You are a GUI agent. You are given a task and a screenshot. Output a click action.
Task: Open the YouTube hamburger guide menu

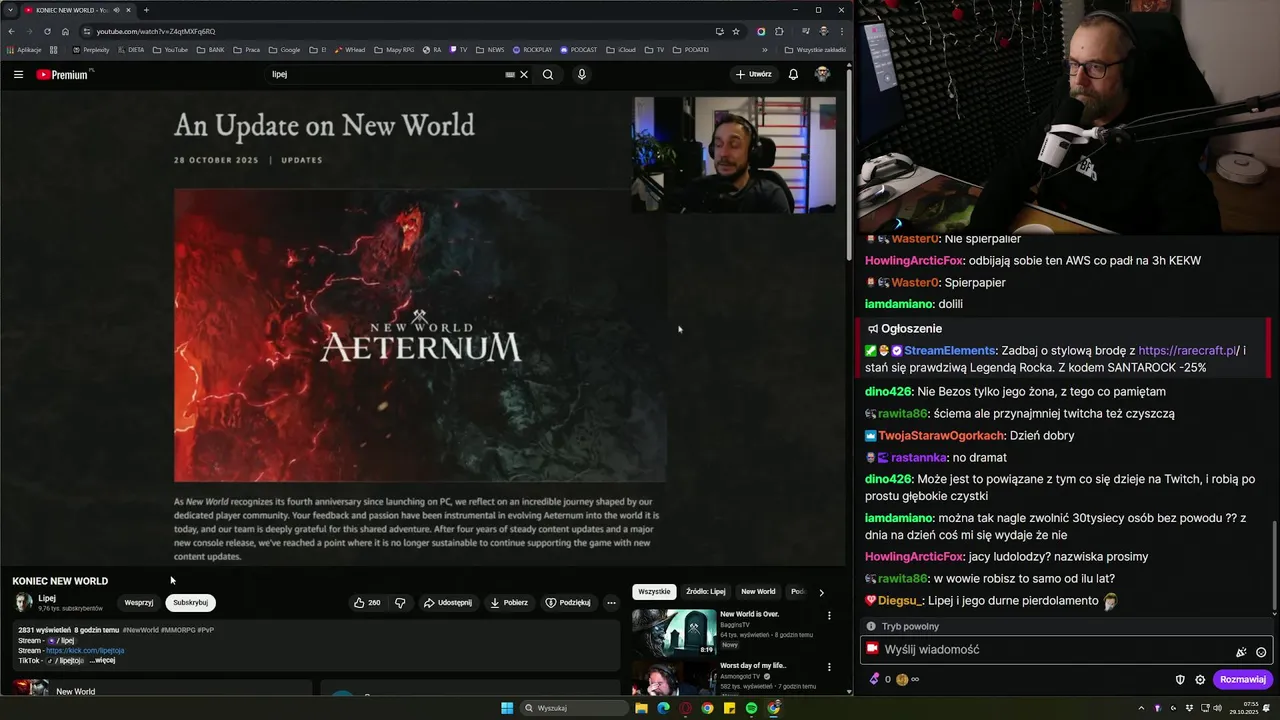tap(18, 74)
